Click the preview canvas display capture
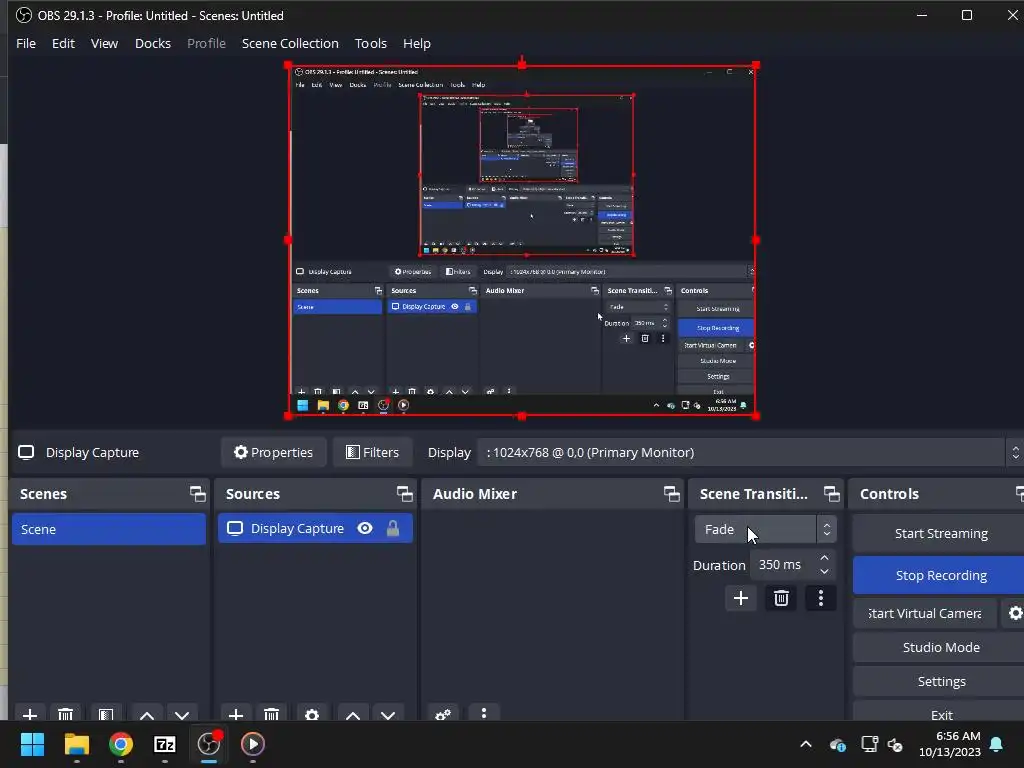This screenshot has width=1024, height=768. tap(522, 240)
